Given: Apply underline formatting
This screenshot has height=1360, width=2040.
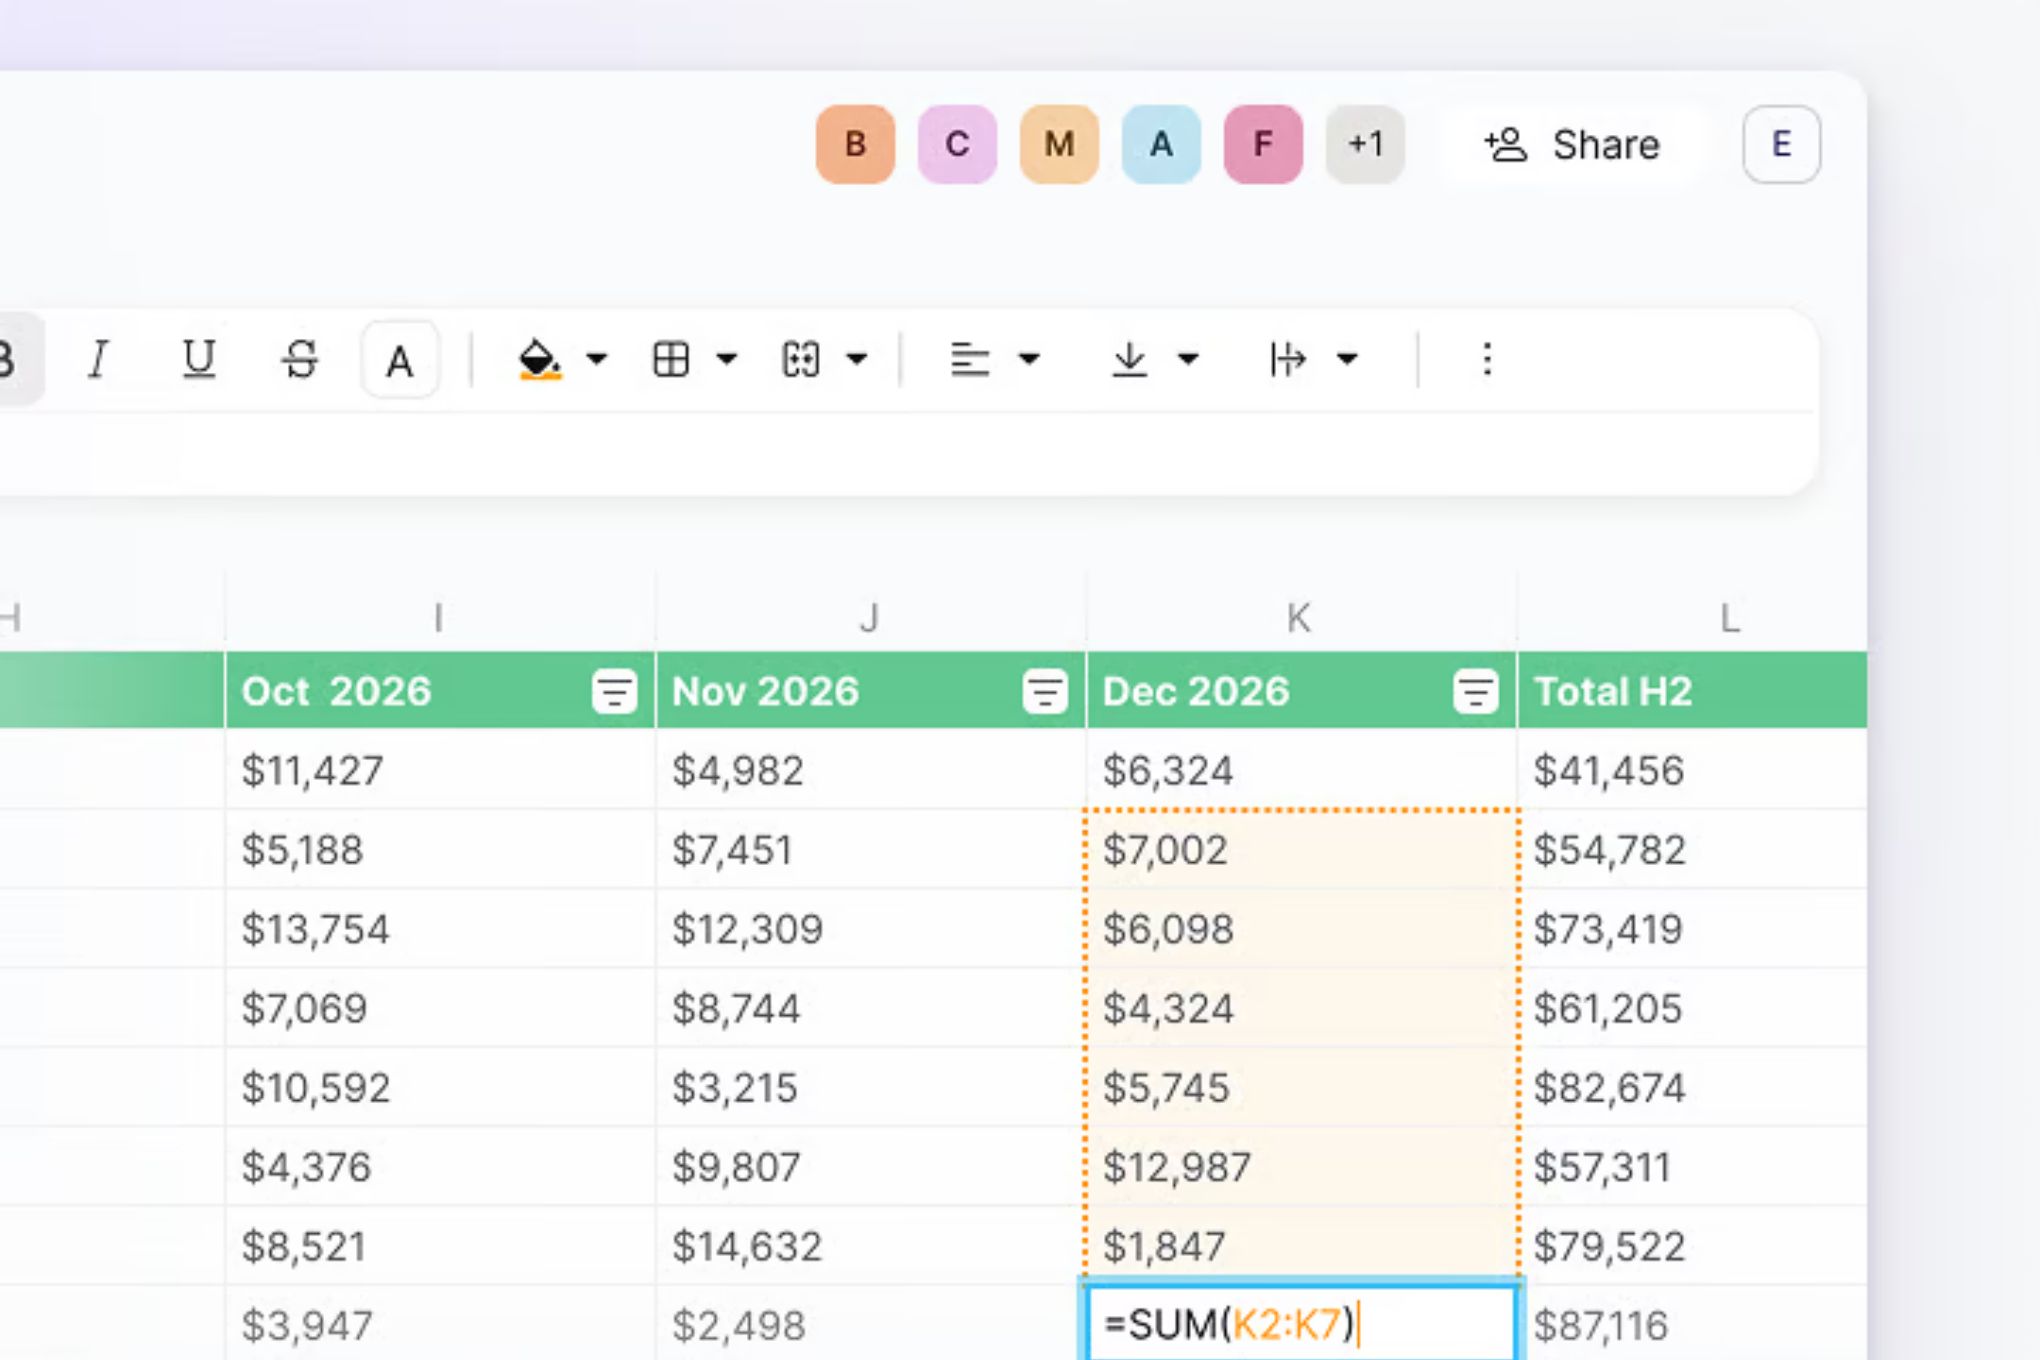Looking at the screenshot, I should 199,360.
